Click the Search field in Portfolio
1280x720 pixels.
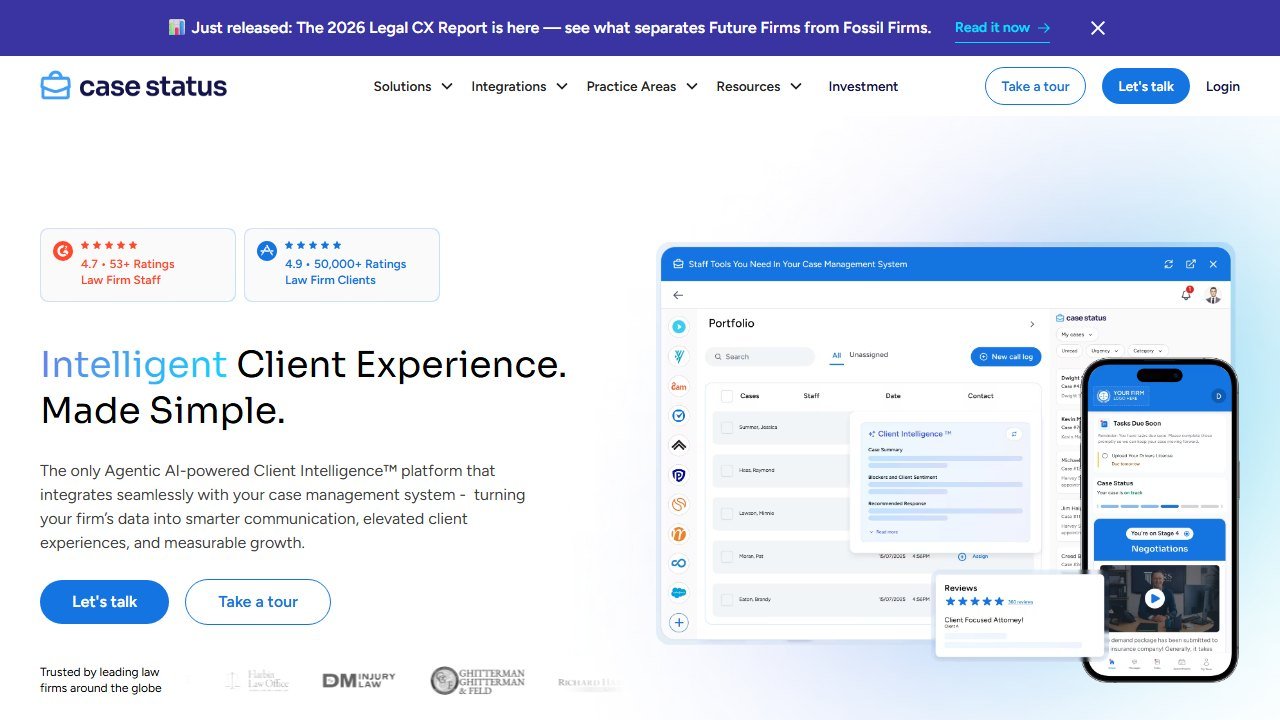point(760,356)
